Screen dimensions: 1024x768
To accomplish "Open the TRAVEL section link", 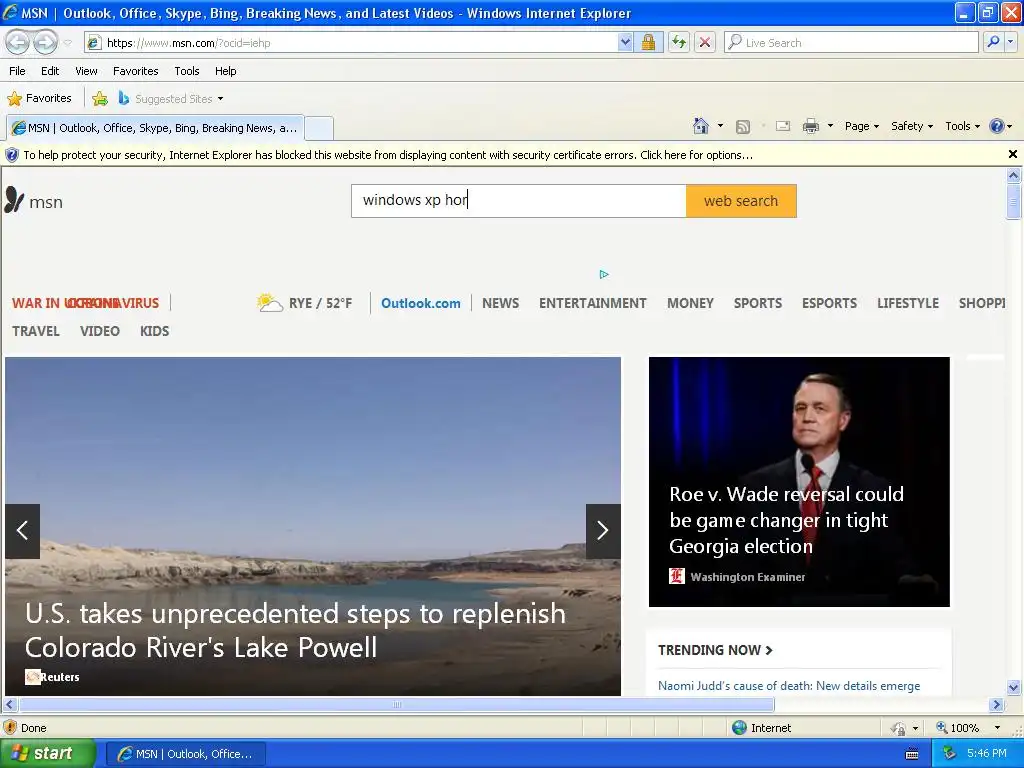I will point(36,331).
